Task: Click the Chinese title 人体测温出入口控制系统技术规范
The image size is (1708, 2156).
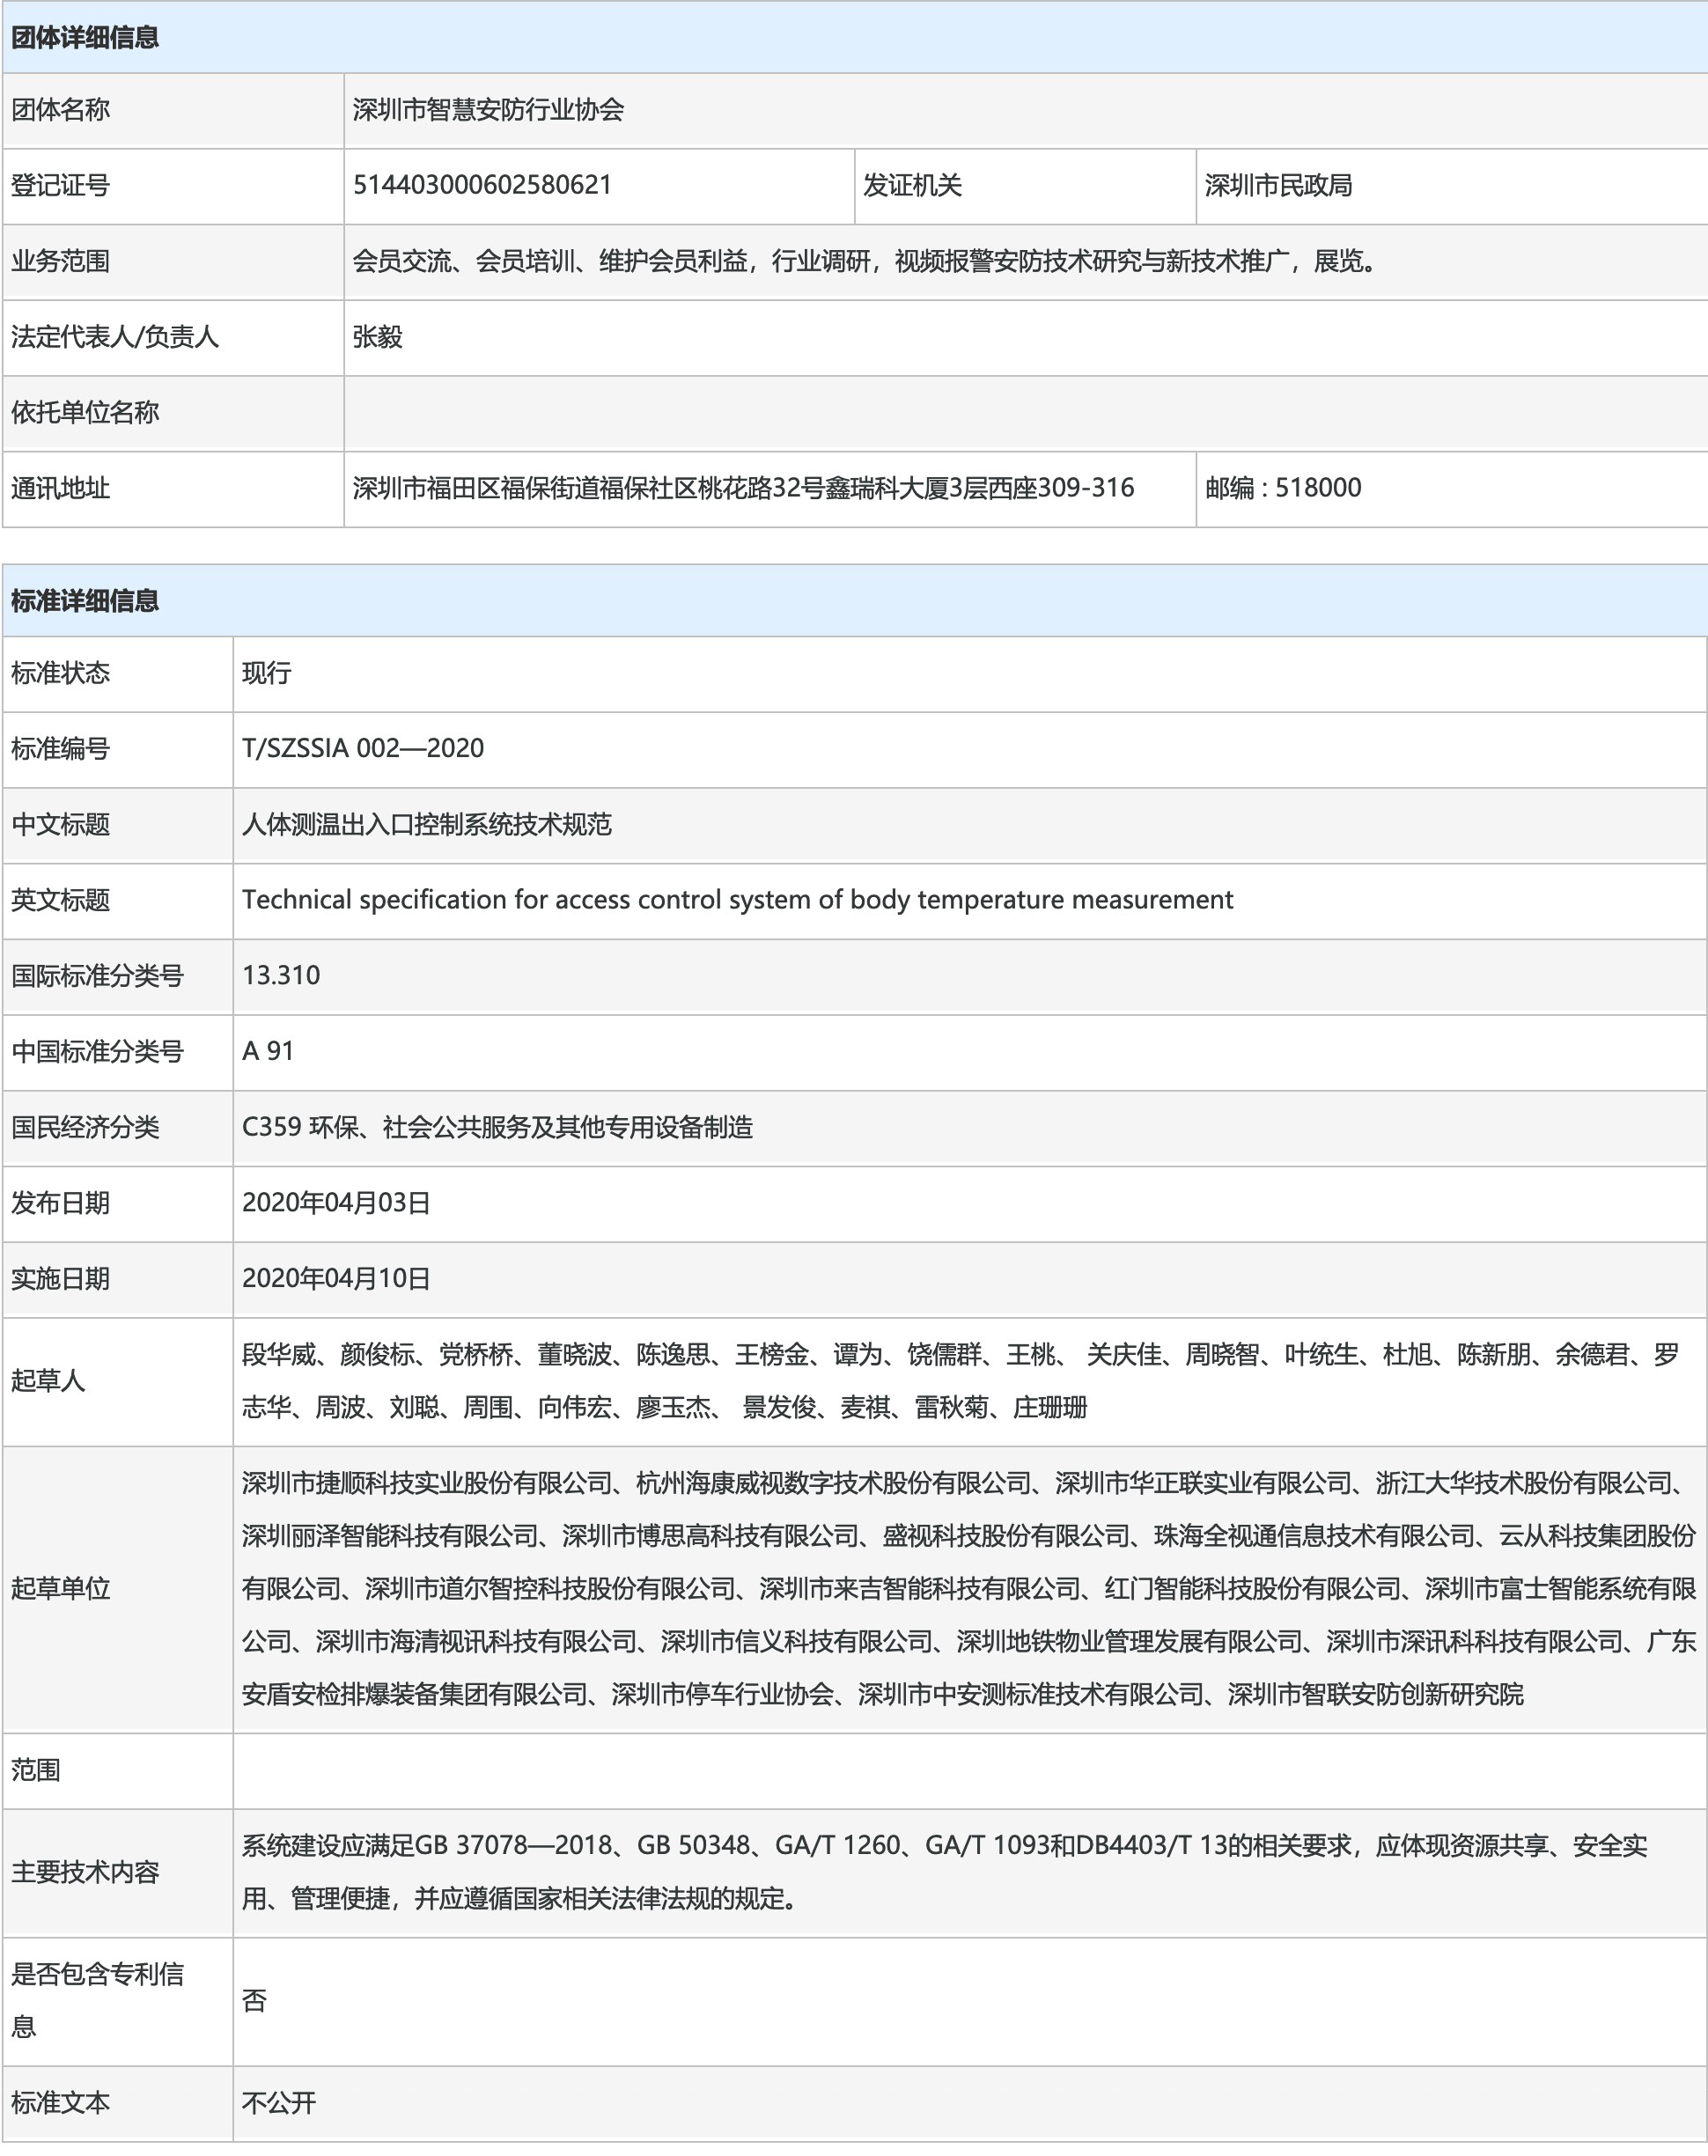Action: coord(427,825)
